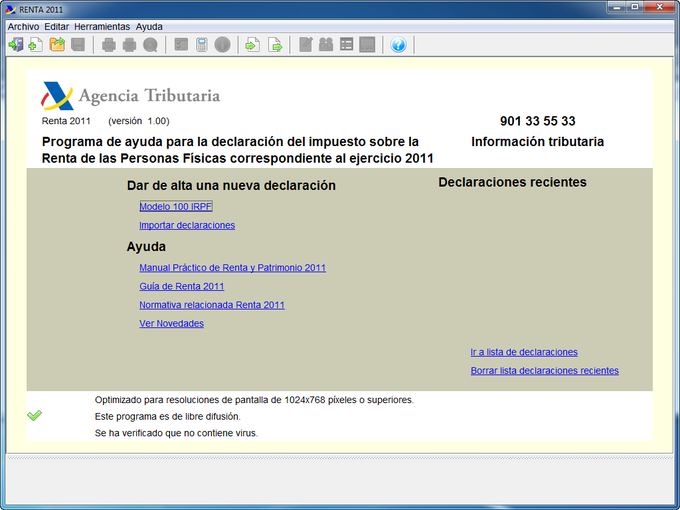
Task: Open help with the blue question mark icon
Action: pyautogui.click(x=398, y=45)
